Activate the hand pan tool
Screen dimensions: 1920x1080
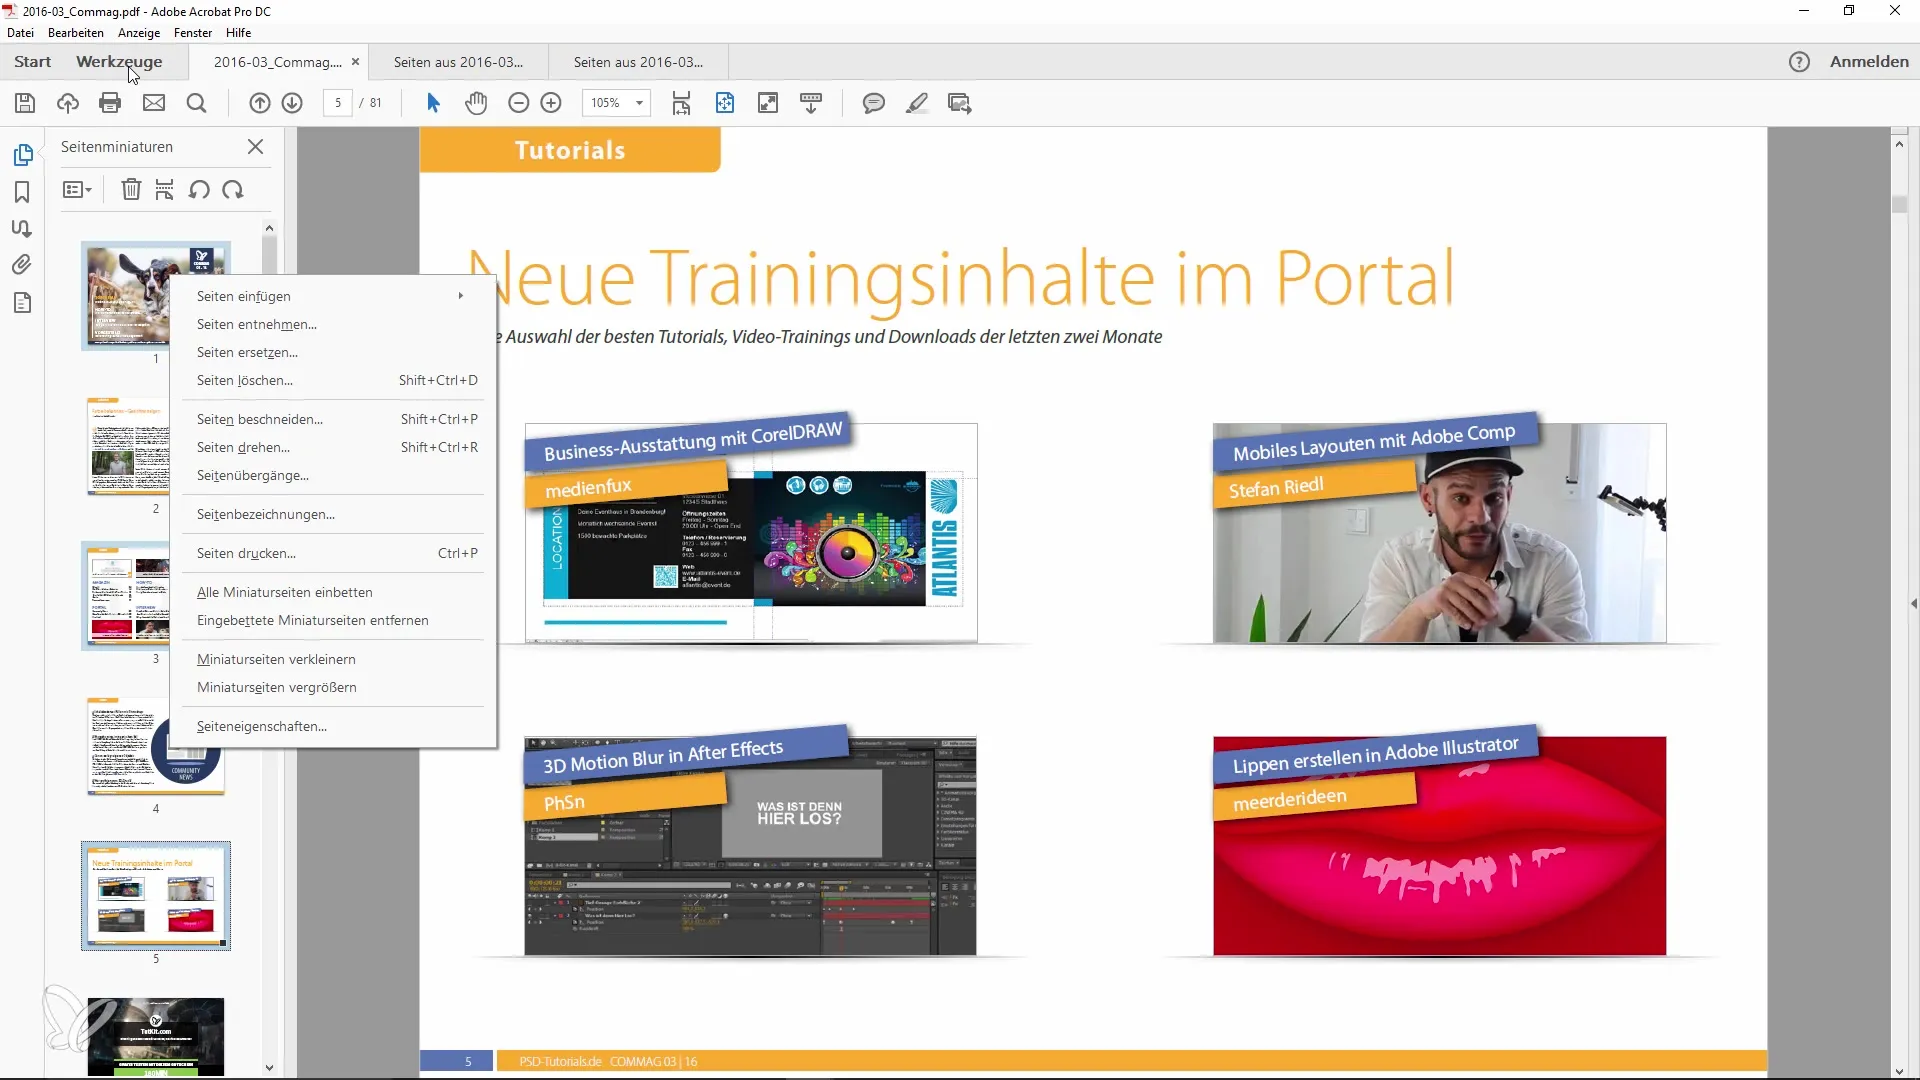[476, 103]
